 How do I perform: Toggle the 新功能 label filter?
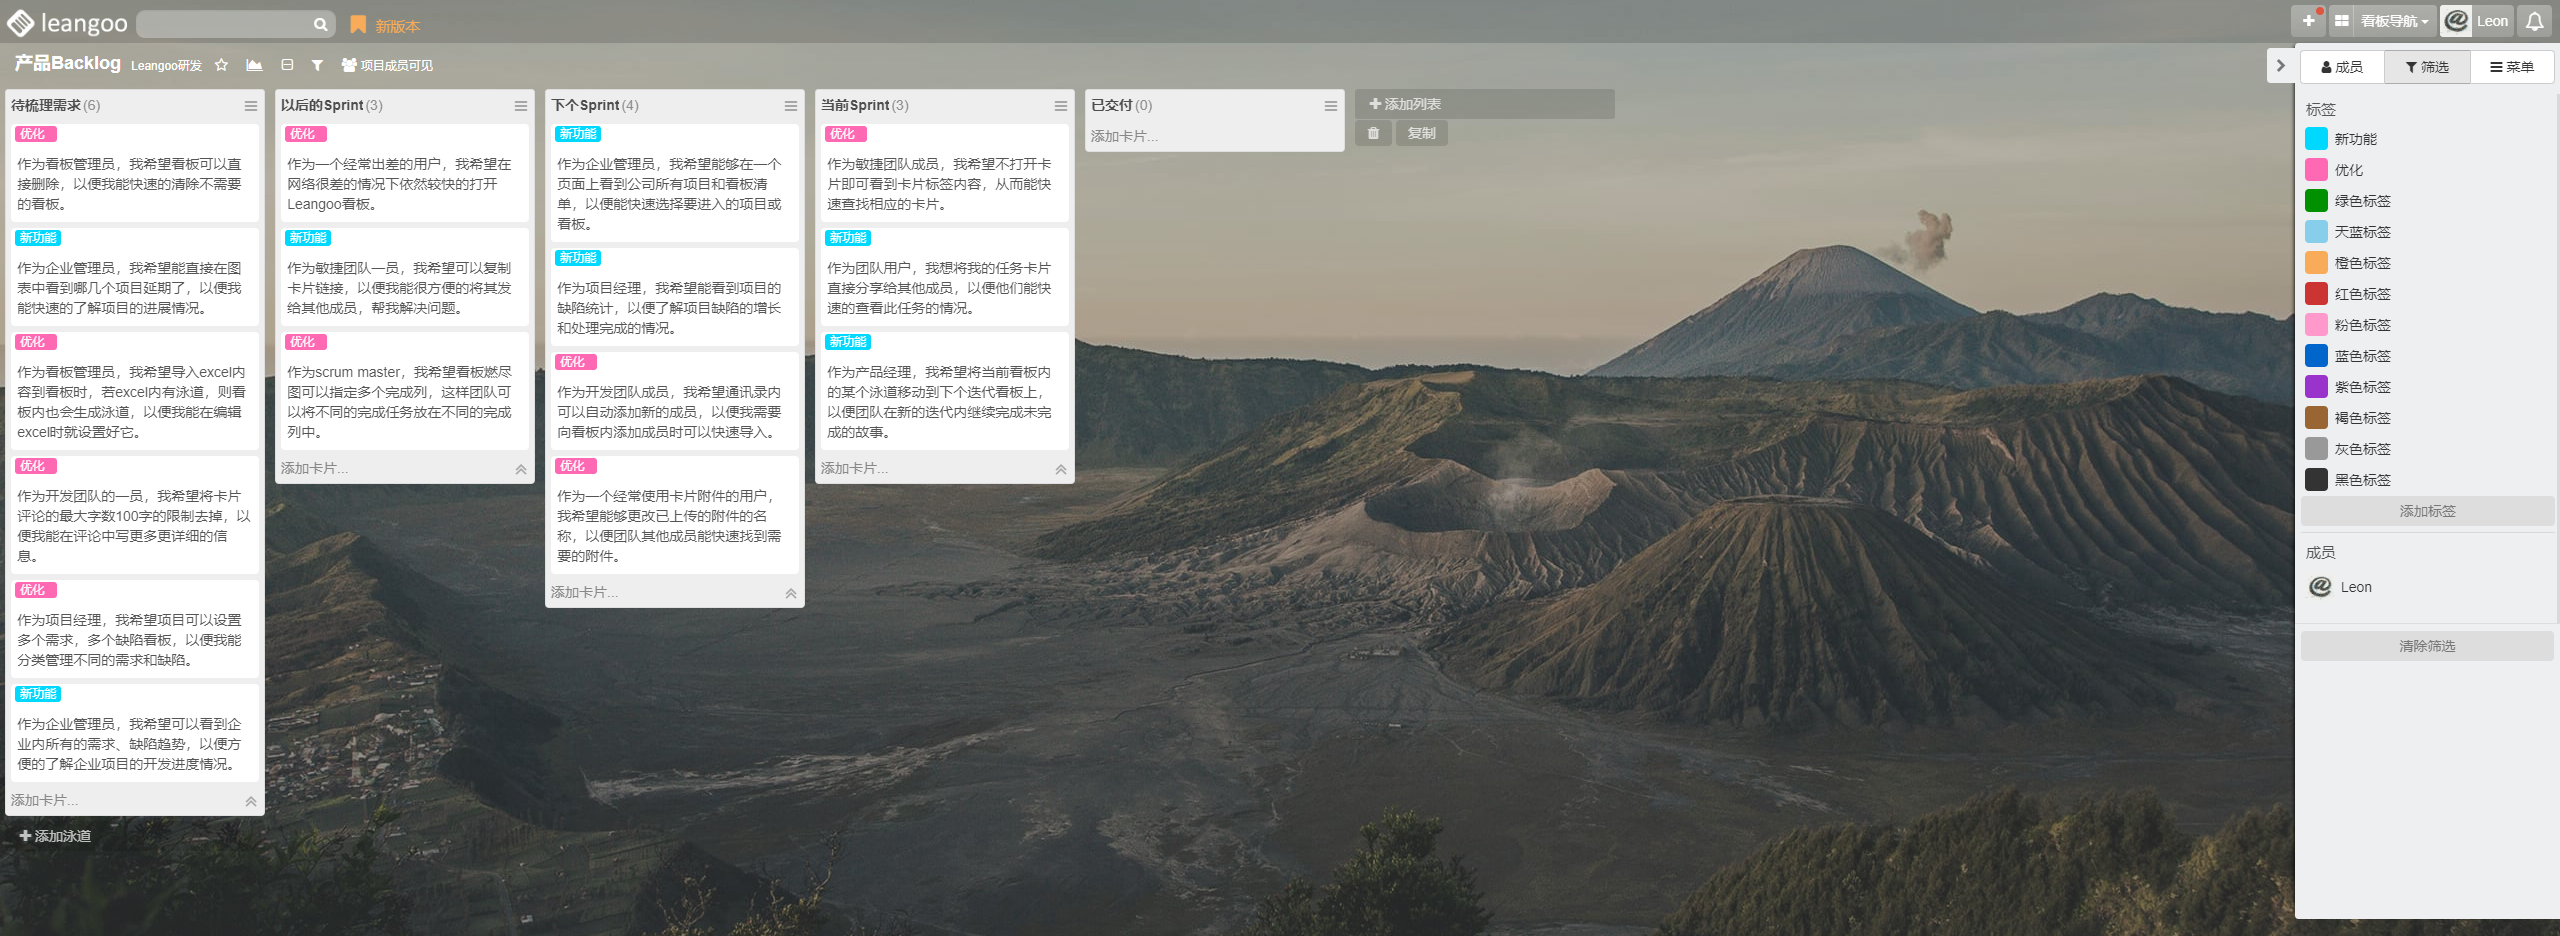(x=2354, y=139)
